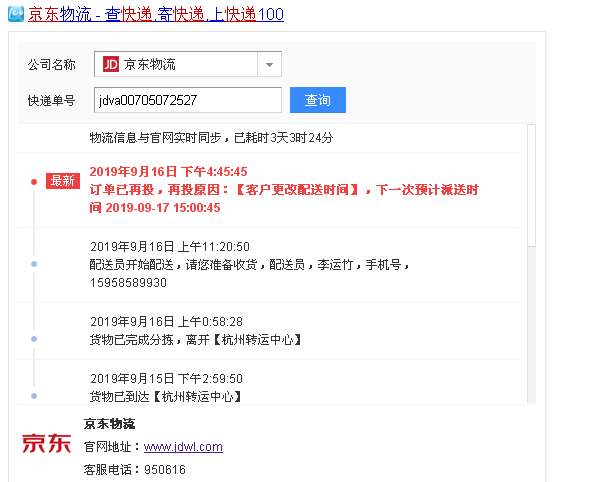
Task: Click timestamp '2019年9月16日 上午0:58:28'
Action: (x=166, y=322)
